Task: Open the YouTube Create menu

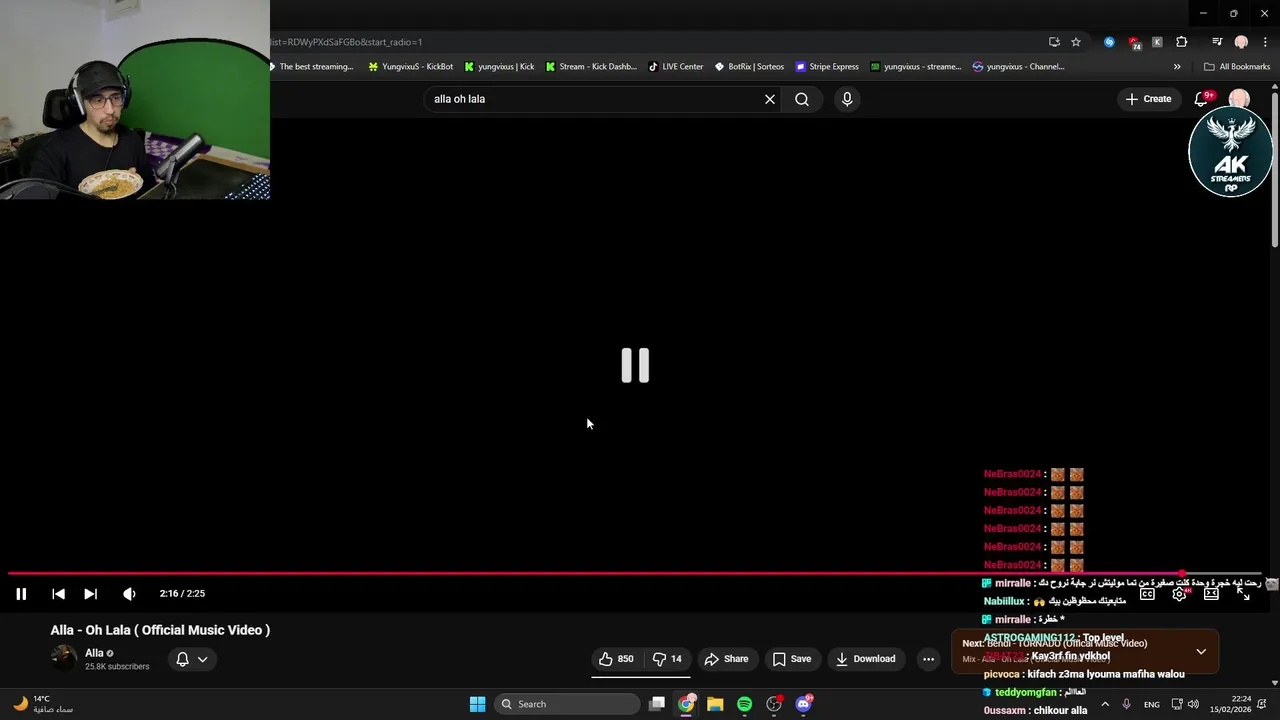Action: tap(1148, 99)
